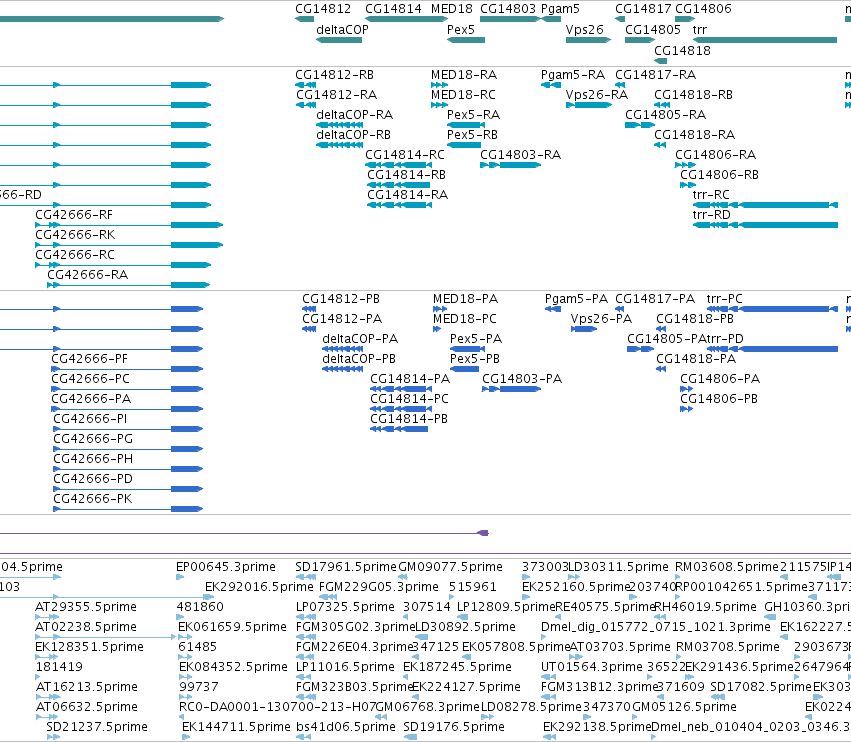Select the trr-PC protein label
The width and height of the screenshot is (851, 742).
point(725,299)
